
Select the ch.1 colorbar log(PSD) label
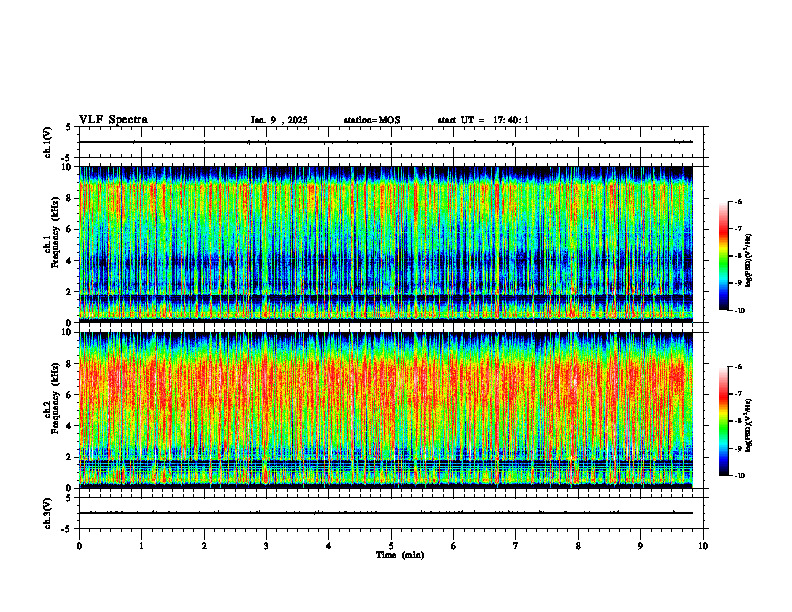pos(750,260)
